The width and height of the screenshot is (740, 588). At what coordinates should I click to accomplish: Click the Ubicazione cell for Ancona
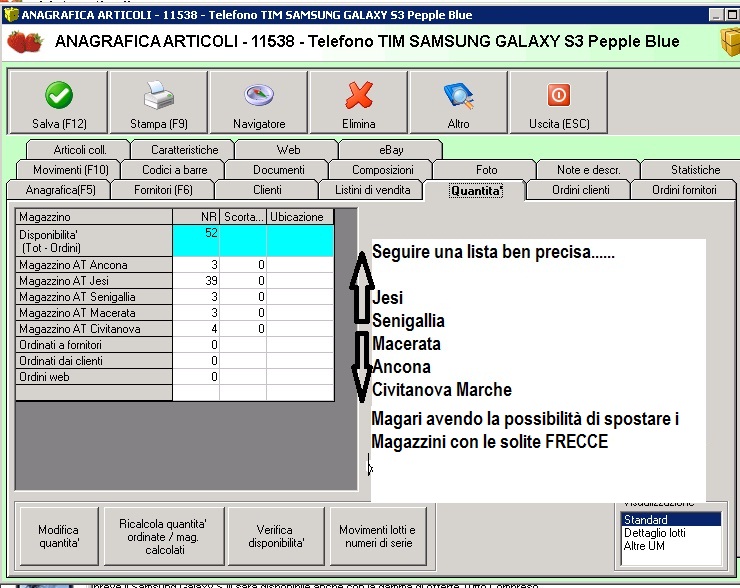pyautogui.click(x=300, y=265)
